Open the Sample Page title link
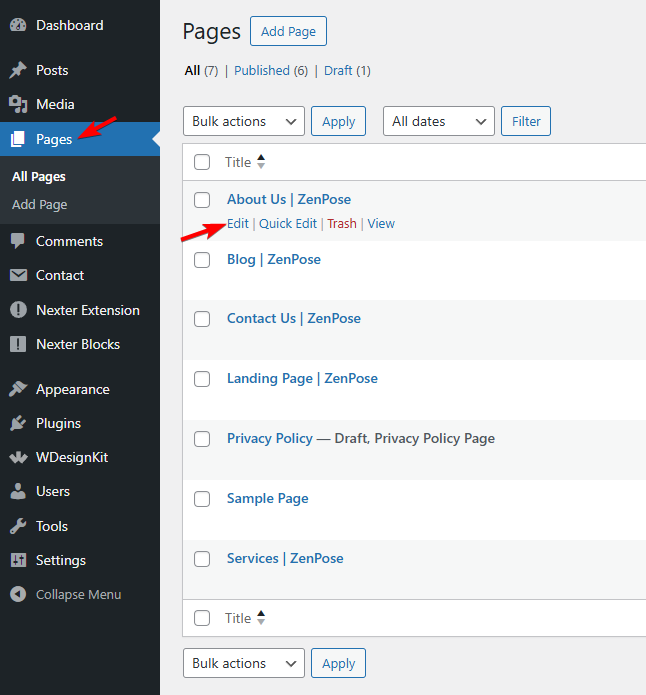Viewport: 646px width, 695px height. (x=268, y=498)
